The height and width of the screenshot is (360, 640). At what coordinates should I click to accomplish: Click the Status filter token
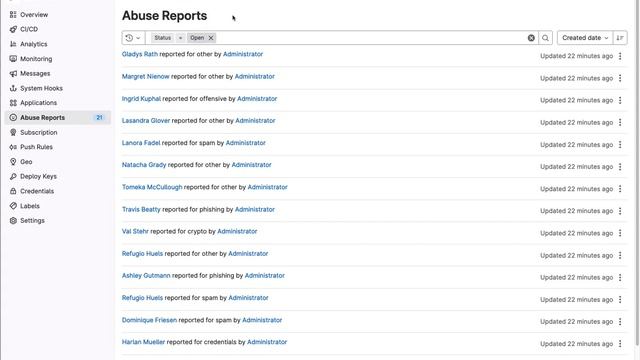pyautogui.click(x=162, y=38)
